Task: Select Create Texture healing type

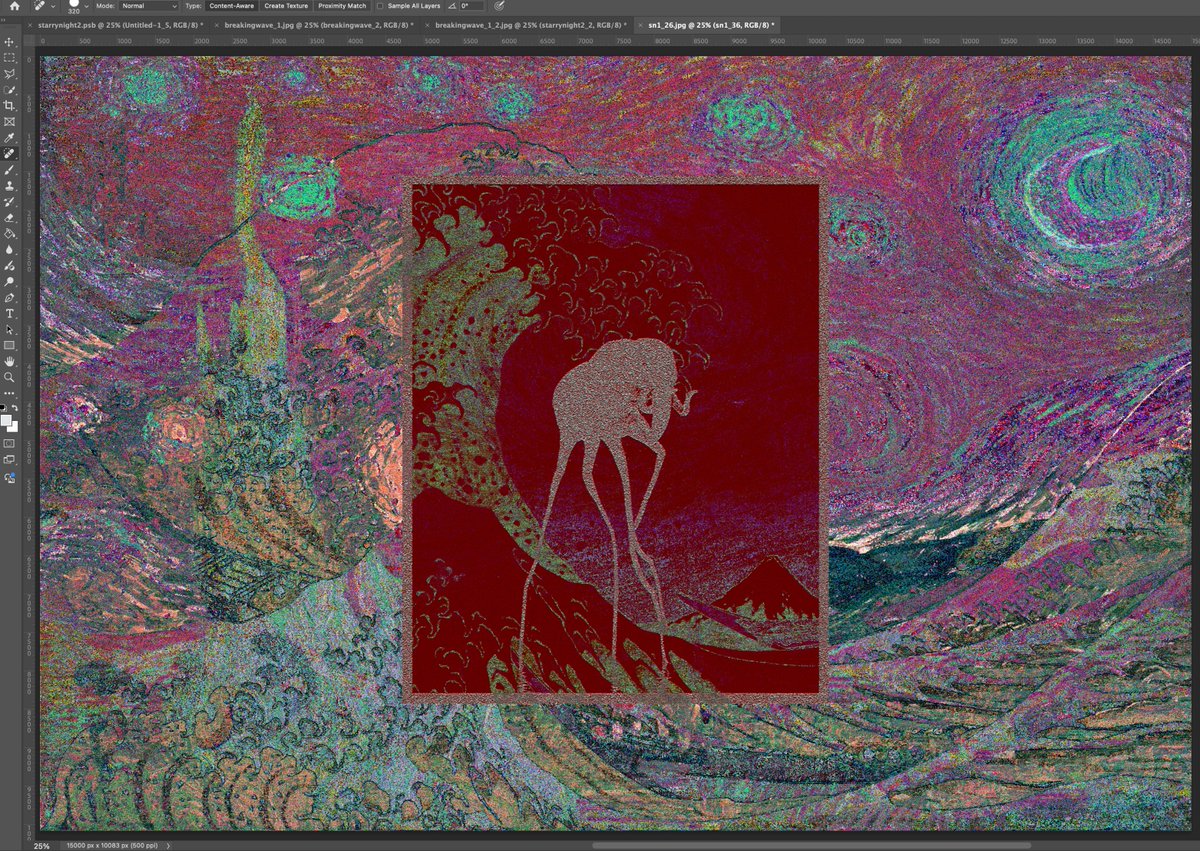Action: point(286,6)
